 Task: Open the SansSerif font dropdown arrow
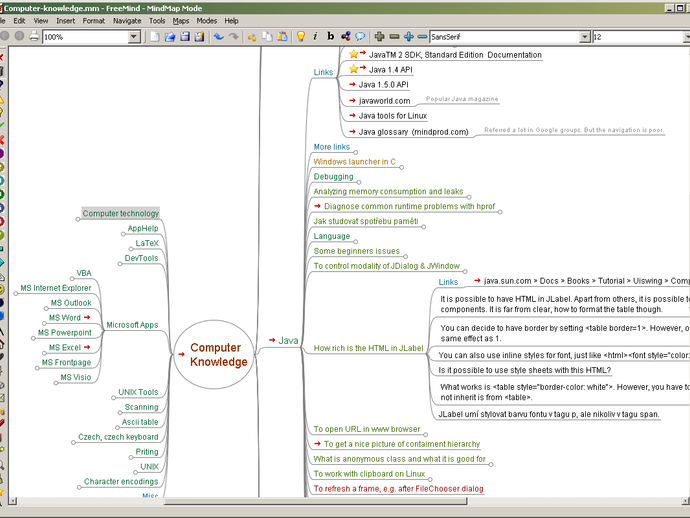coord(585,37)
